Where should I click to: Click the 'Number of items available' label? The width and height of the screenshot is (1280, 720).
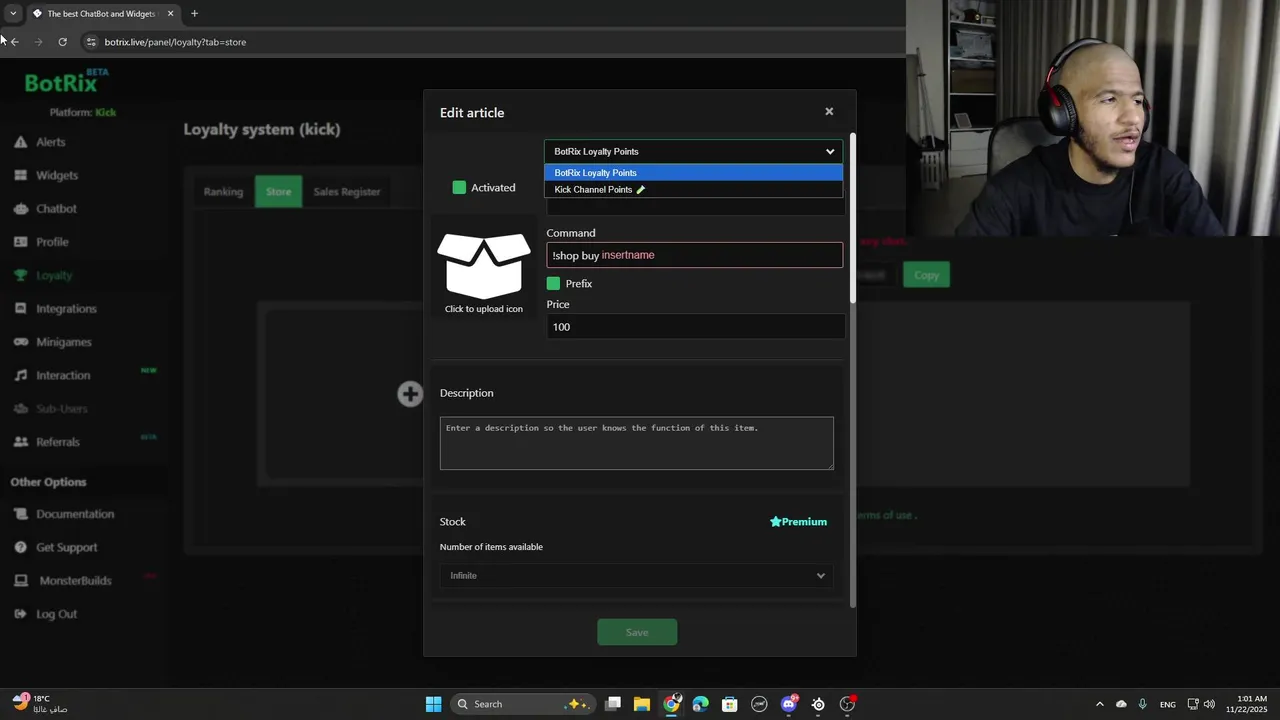tap(491, 547)
